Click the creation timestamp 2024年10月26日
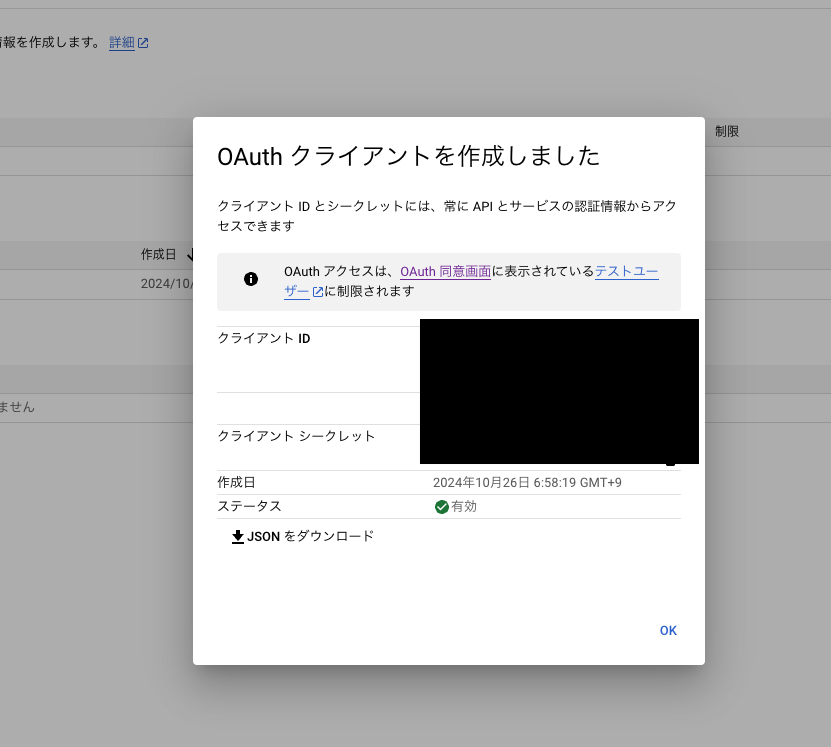The height and width of the screenshot is (747, 831). pos(525,482)
